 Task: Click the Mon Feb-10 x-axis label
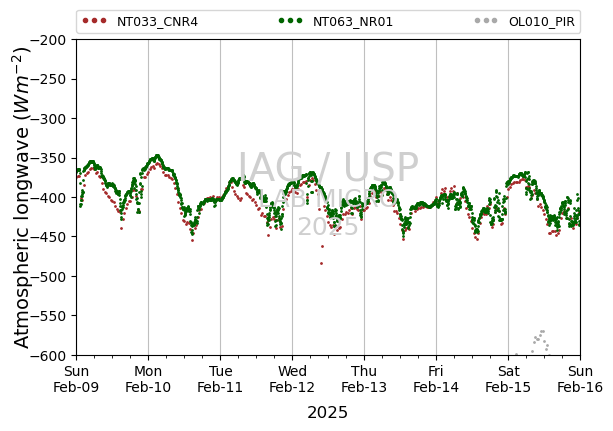(x=148, y=379)
